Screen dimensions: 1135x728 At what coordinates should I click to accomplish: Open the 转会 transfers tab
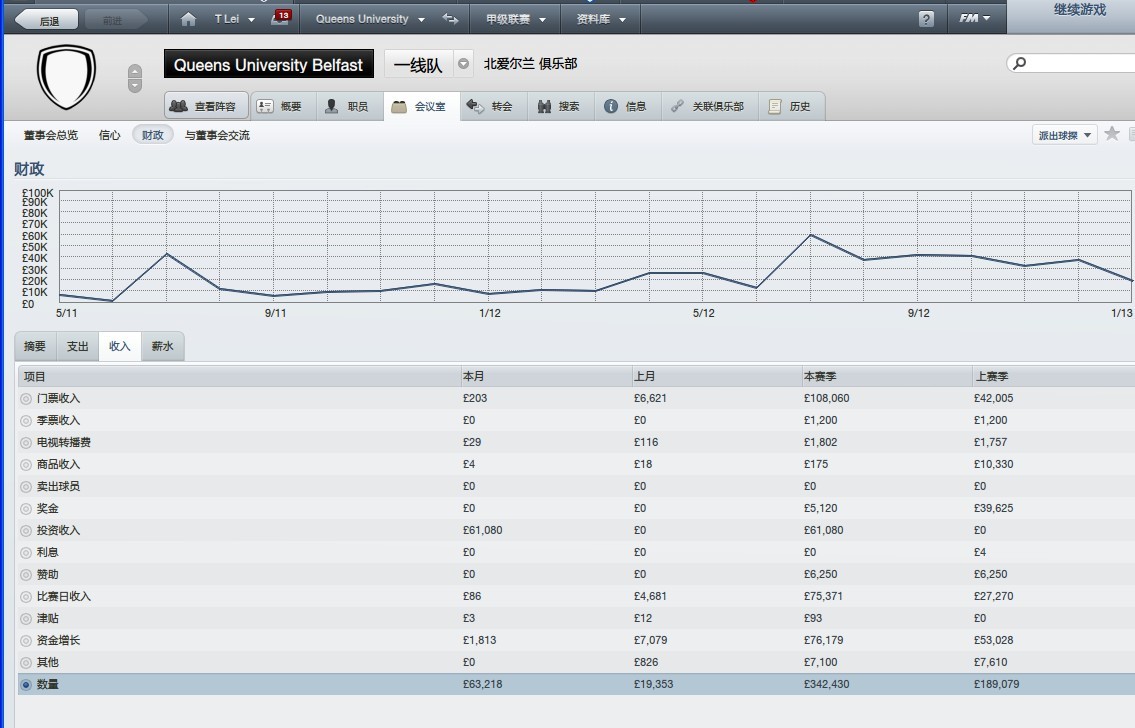490,106
